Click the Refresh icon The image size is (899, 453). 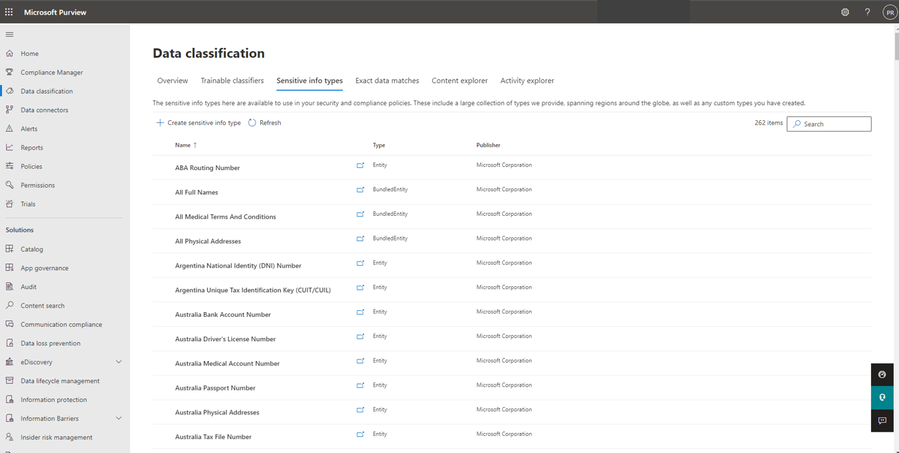pos(252,123)
